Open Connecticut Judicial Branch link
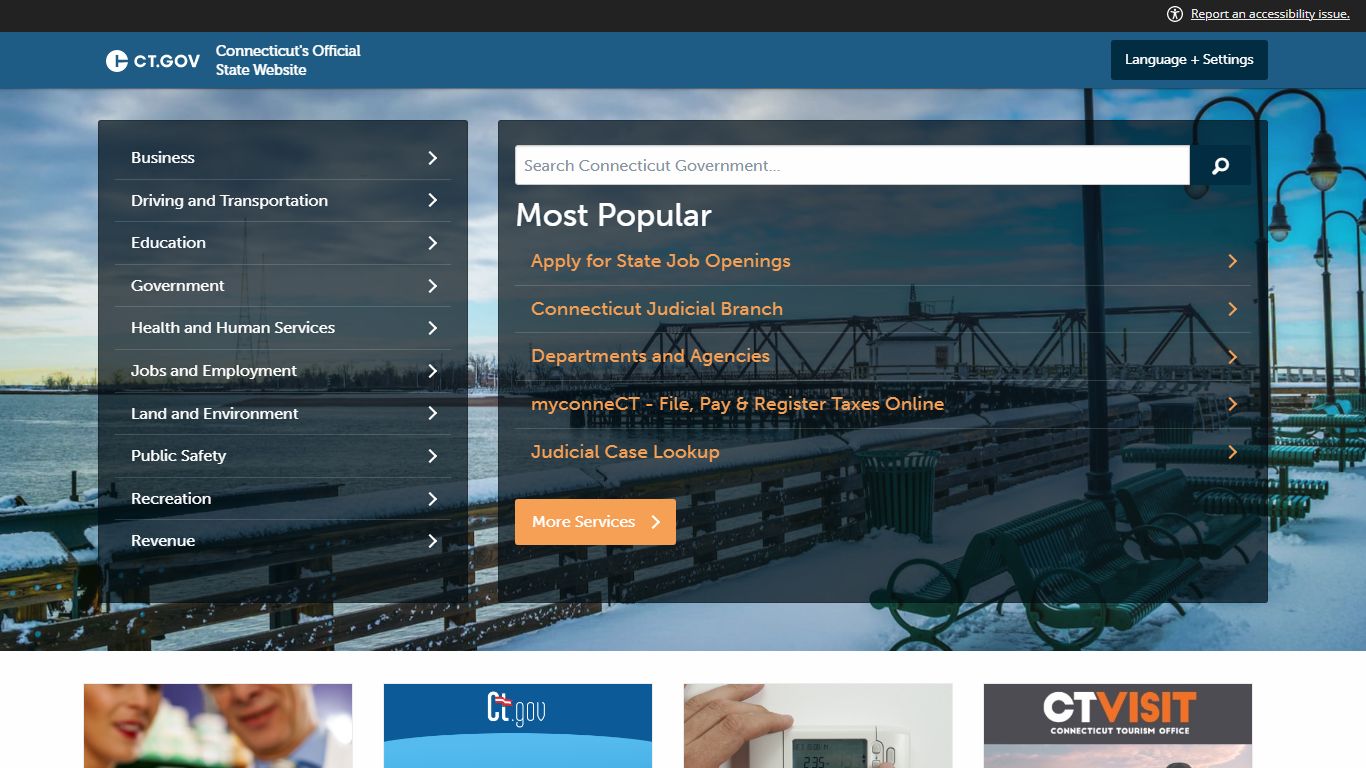Image resolution: width=1366 pixels, height=768 pixels. pyautogui.click(x=657, y=309)
